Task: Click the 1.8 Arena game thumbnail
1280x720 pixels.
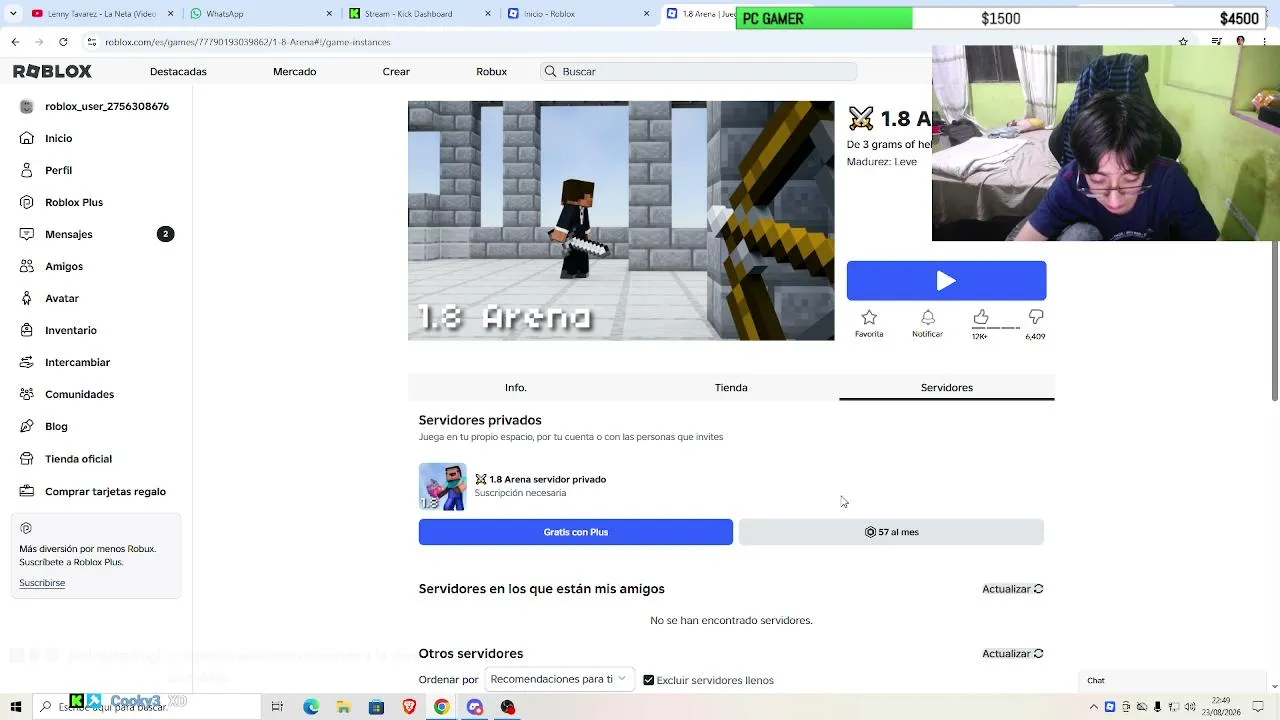Action: coord(621,221)
